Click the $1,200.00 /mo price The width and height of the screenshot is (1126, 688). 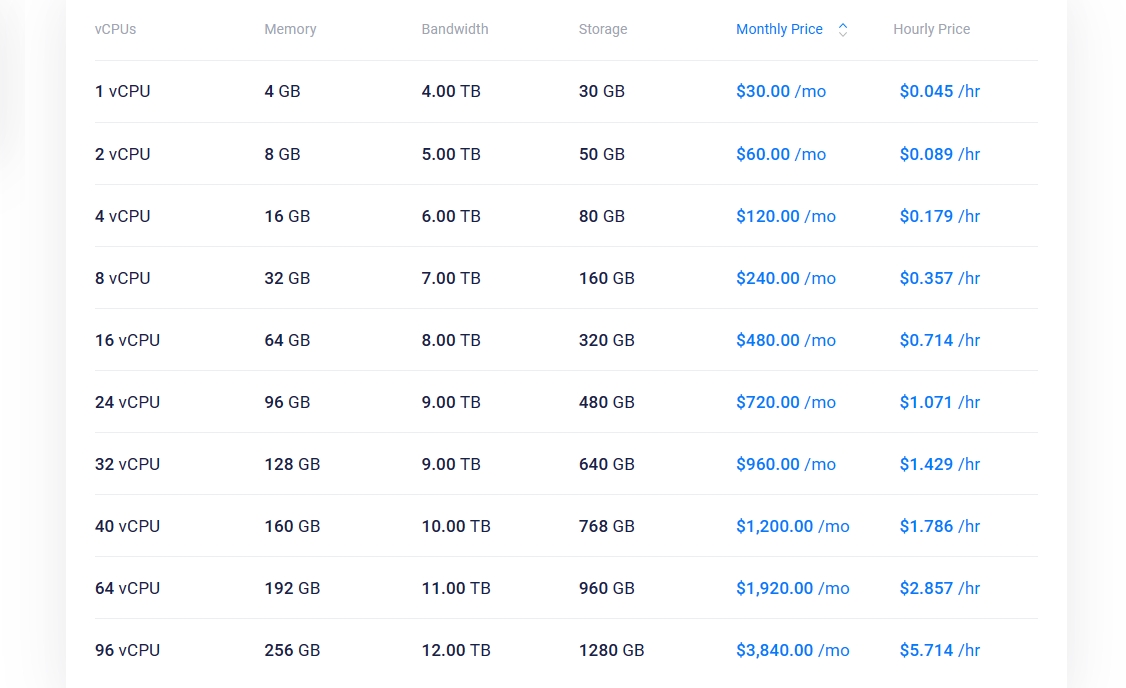click(x=792, y=526)
